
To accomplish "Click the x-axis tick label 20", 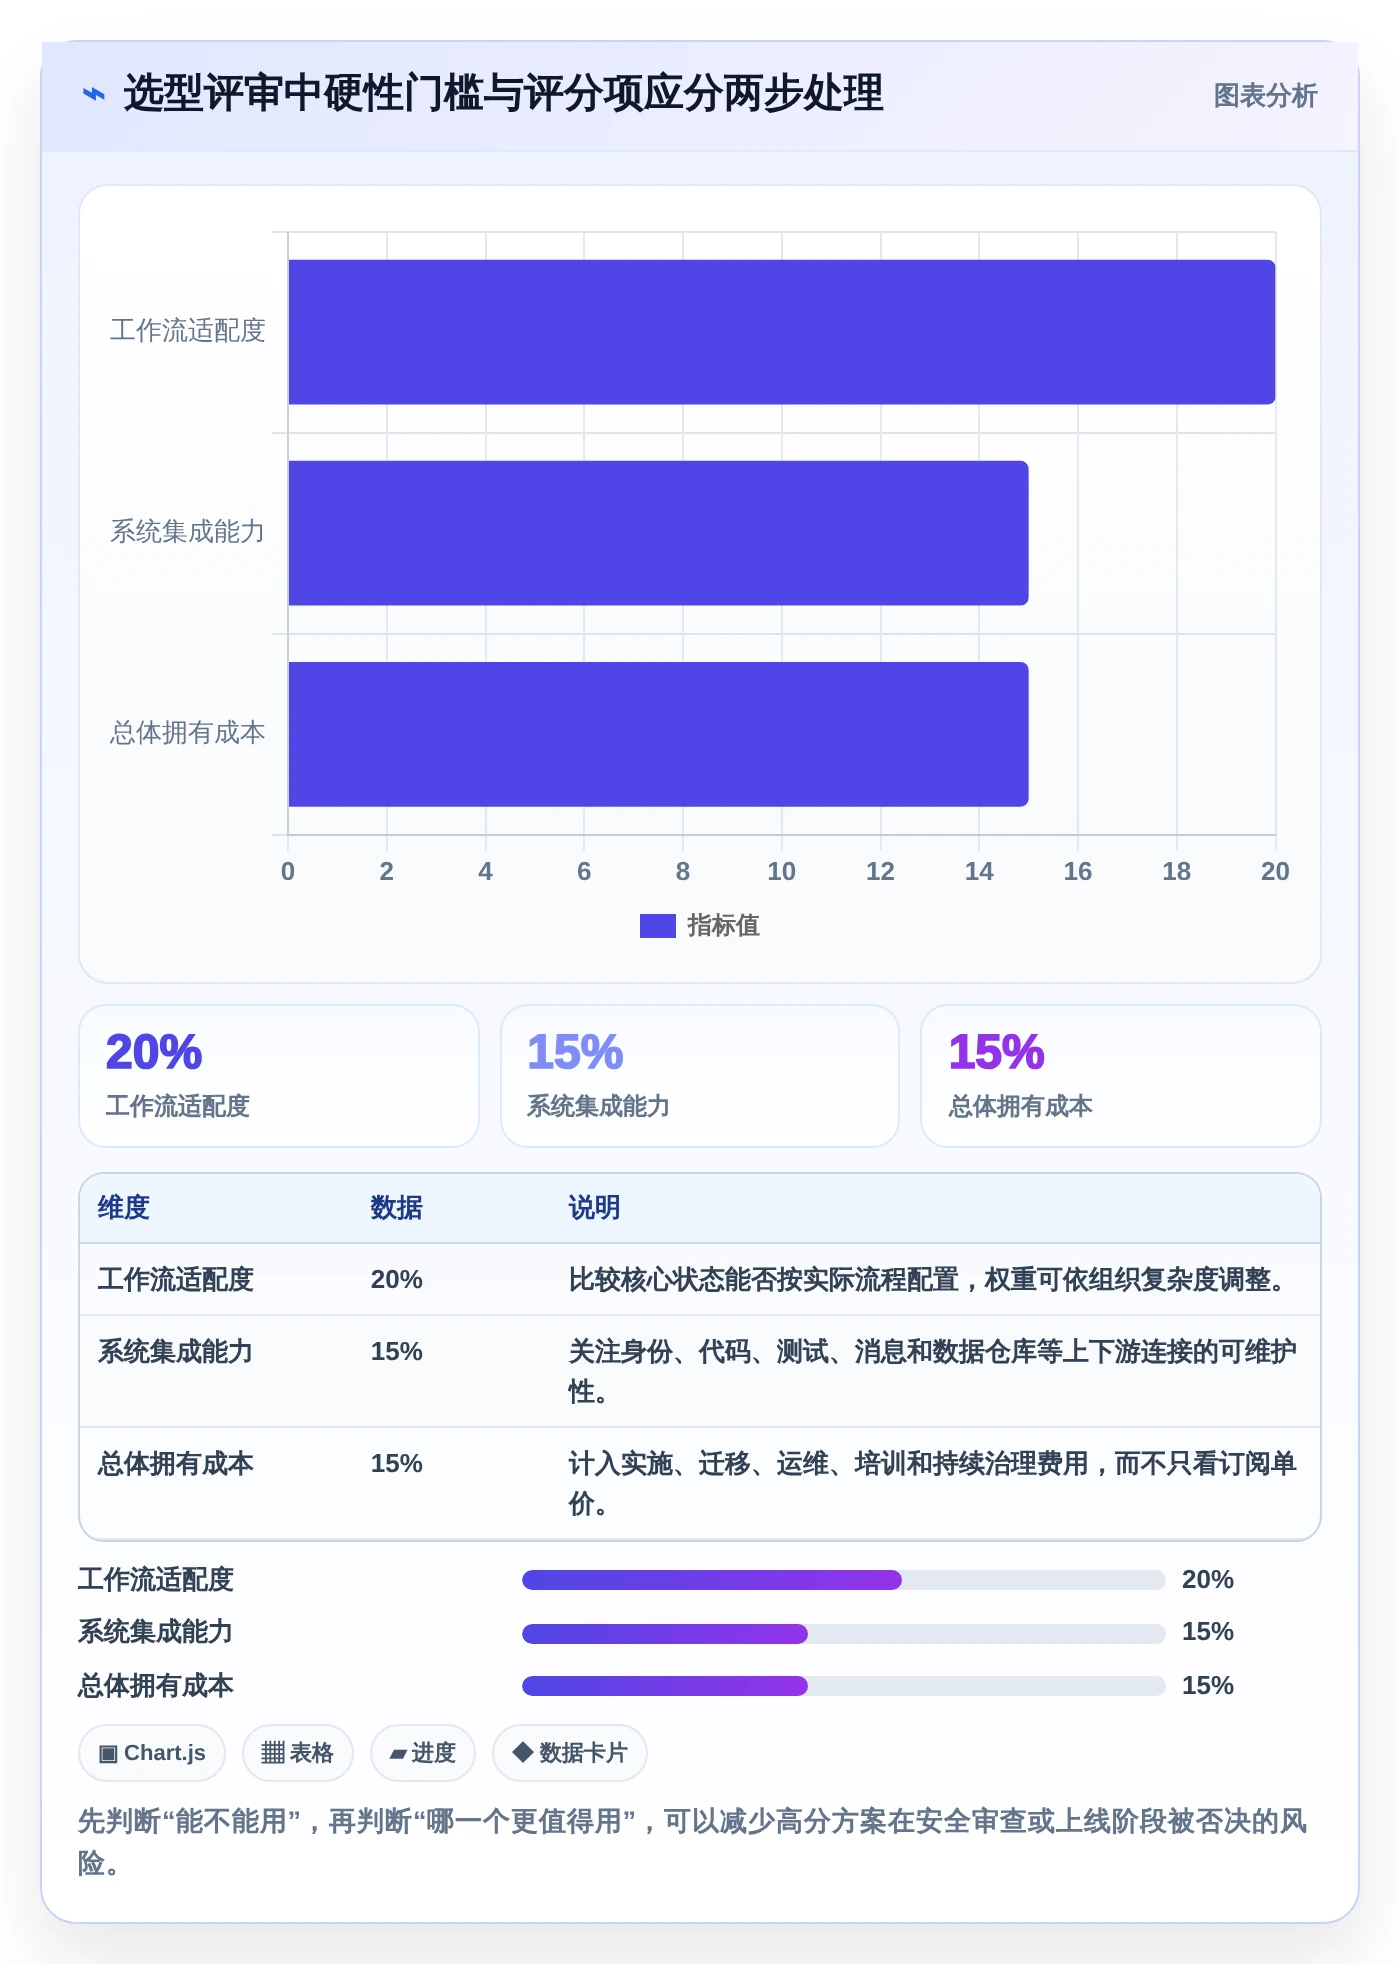I will [x=1275, y=872].
